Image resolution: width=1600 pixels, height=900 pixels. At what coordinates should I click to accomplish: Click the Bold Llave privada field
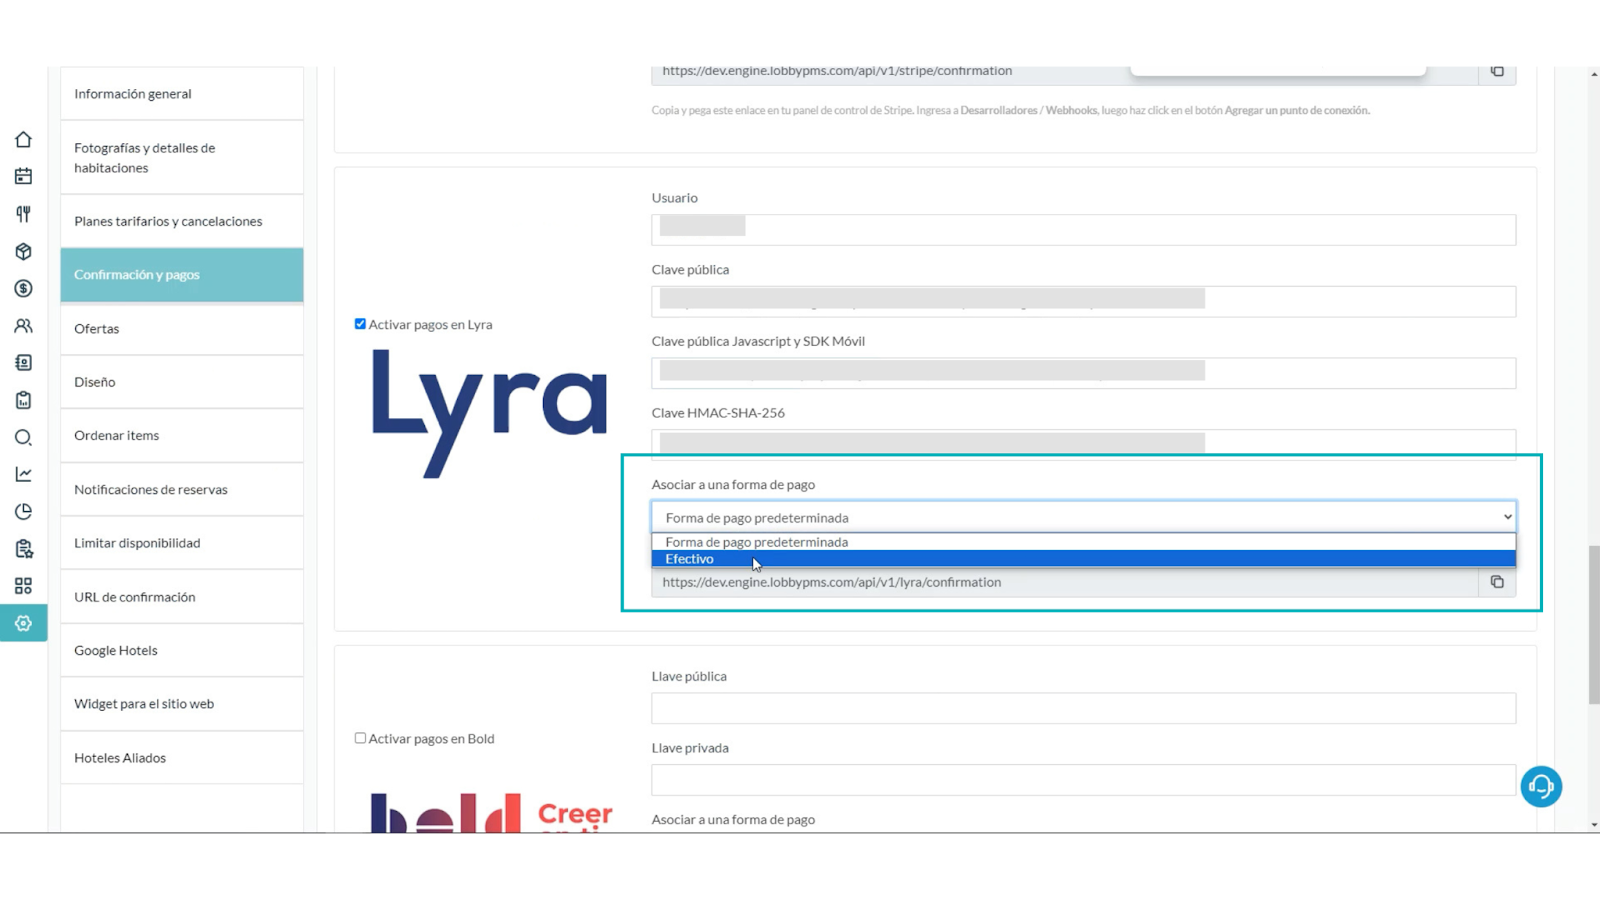tap(1084, 780)
